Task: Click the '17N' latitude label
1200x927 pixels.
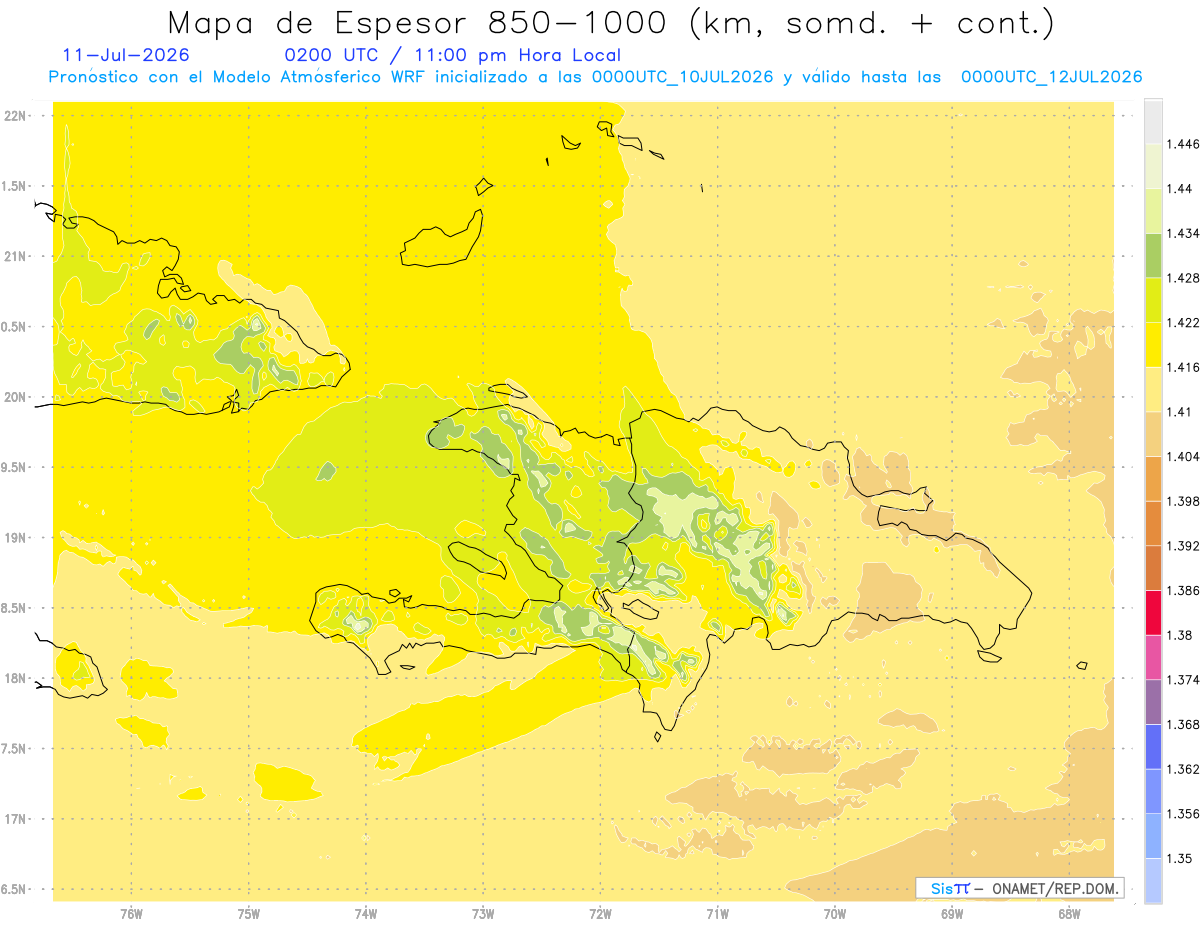Action: tap(17, 819)
